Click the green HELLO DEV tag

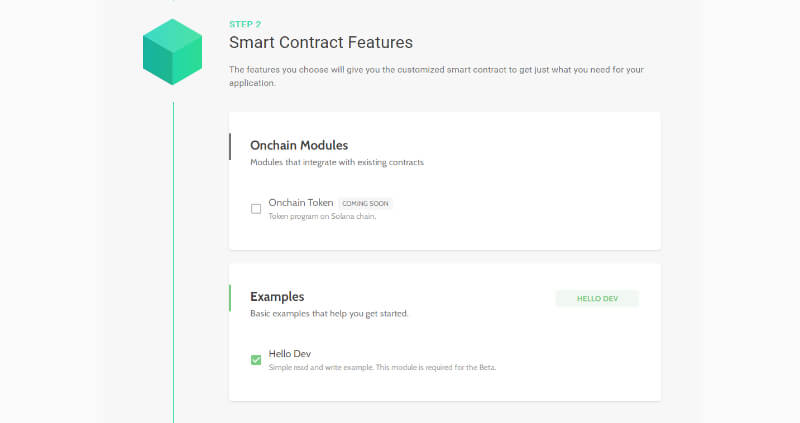pyautogui.click(x=597, y=298)
